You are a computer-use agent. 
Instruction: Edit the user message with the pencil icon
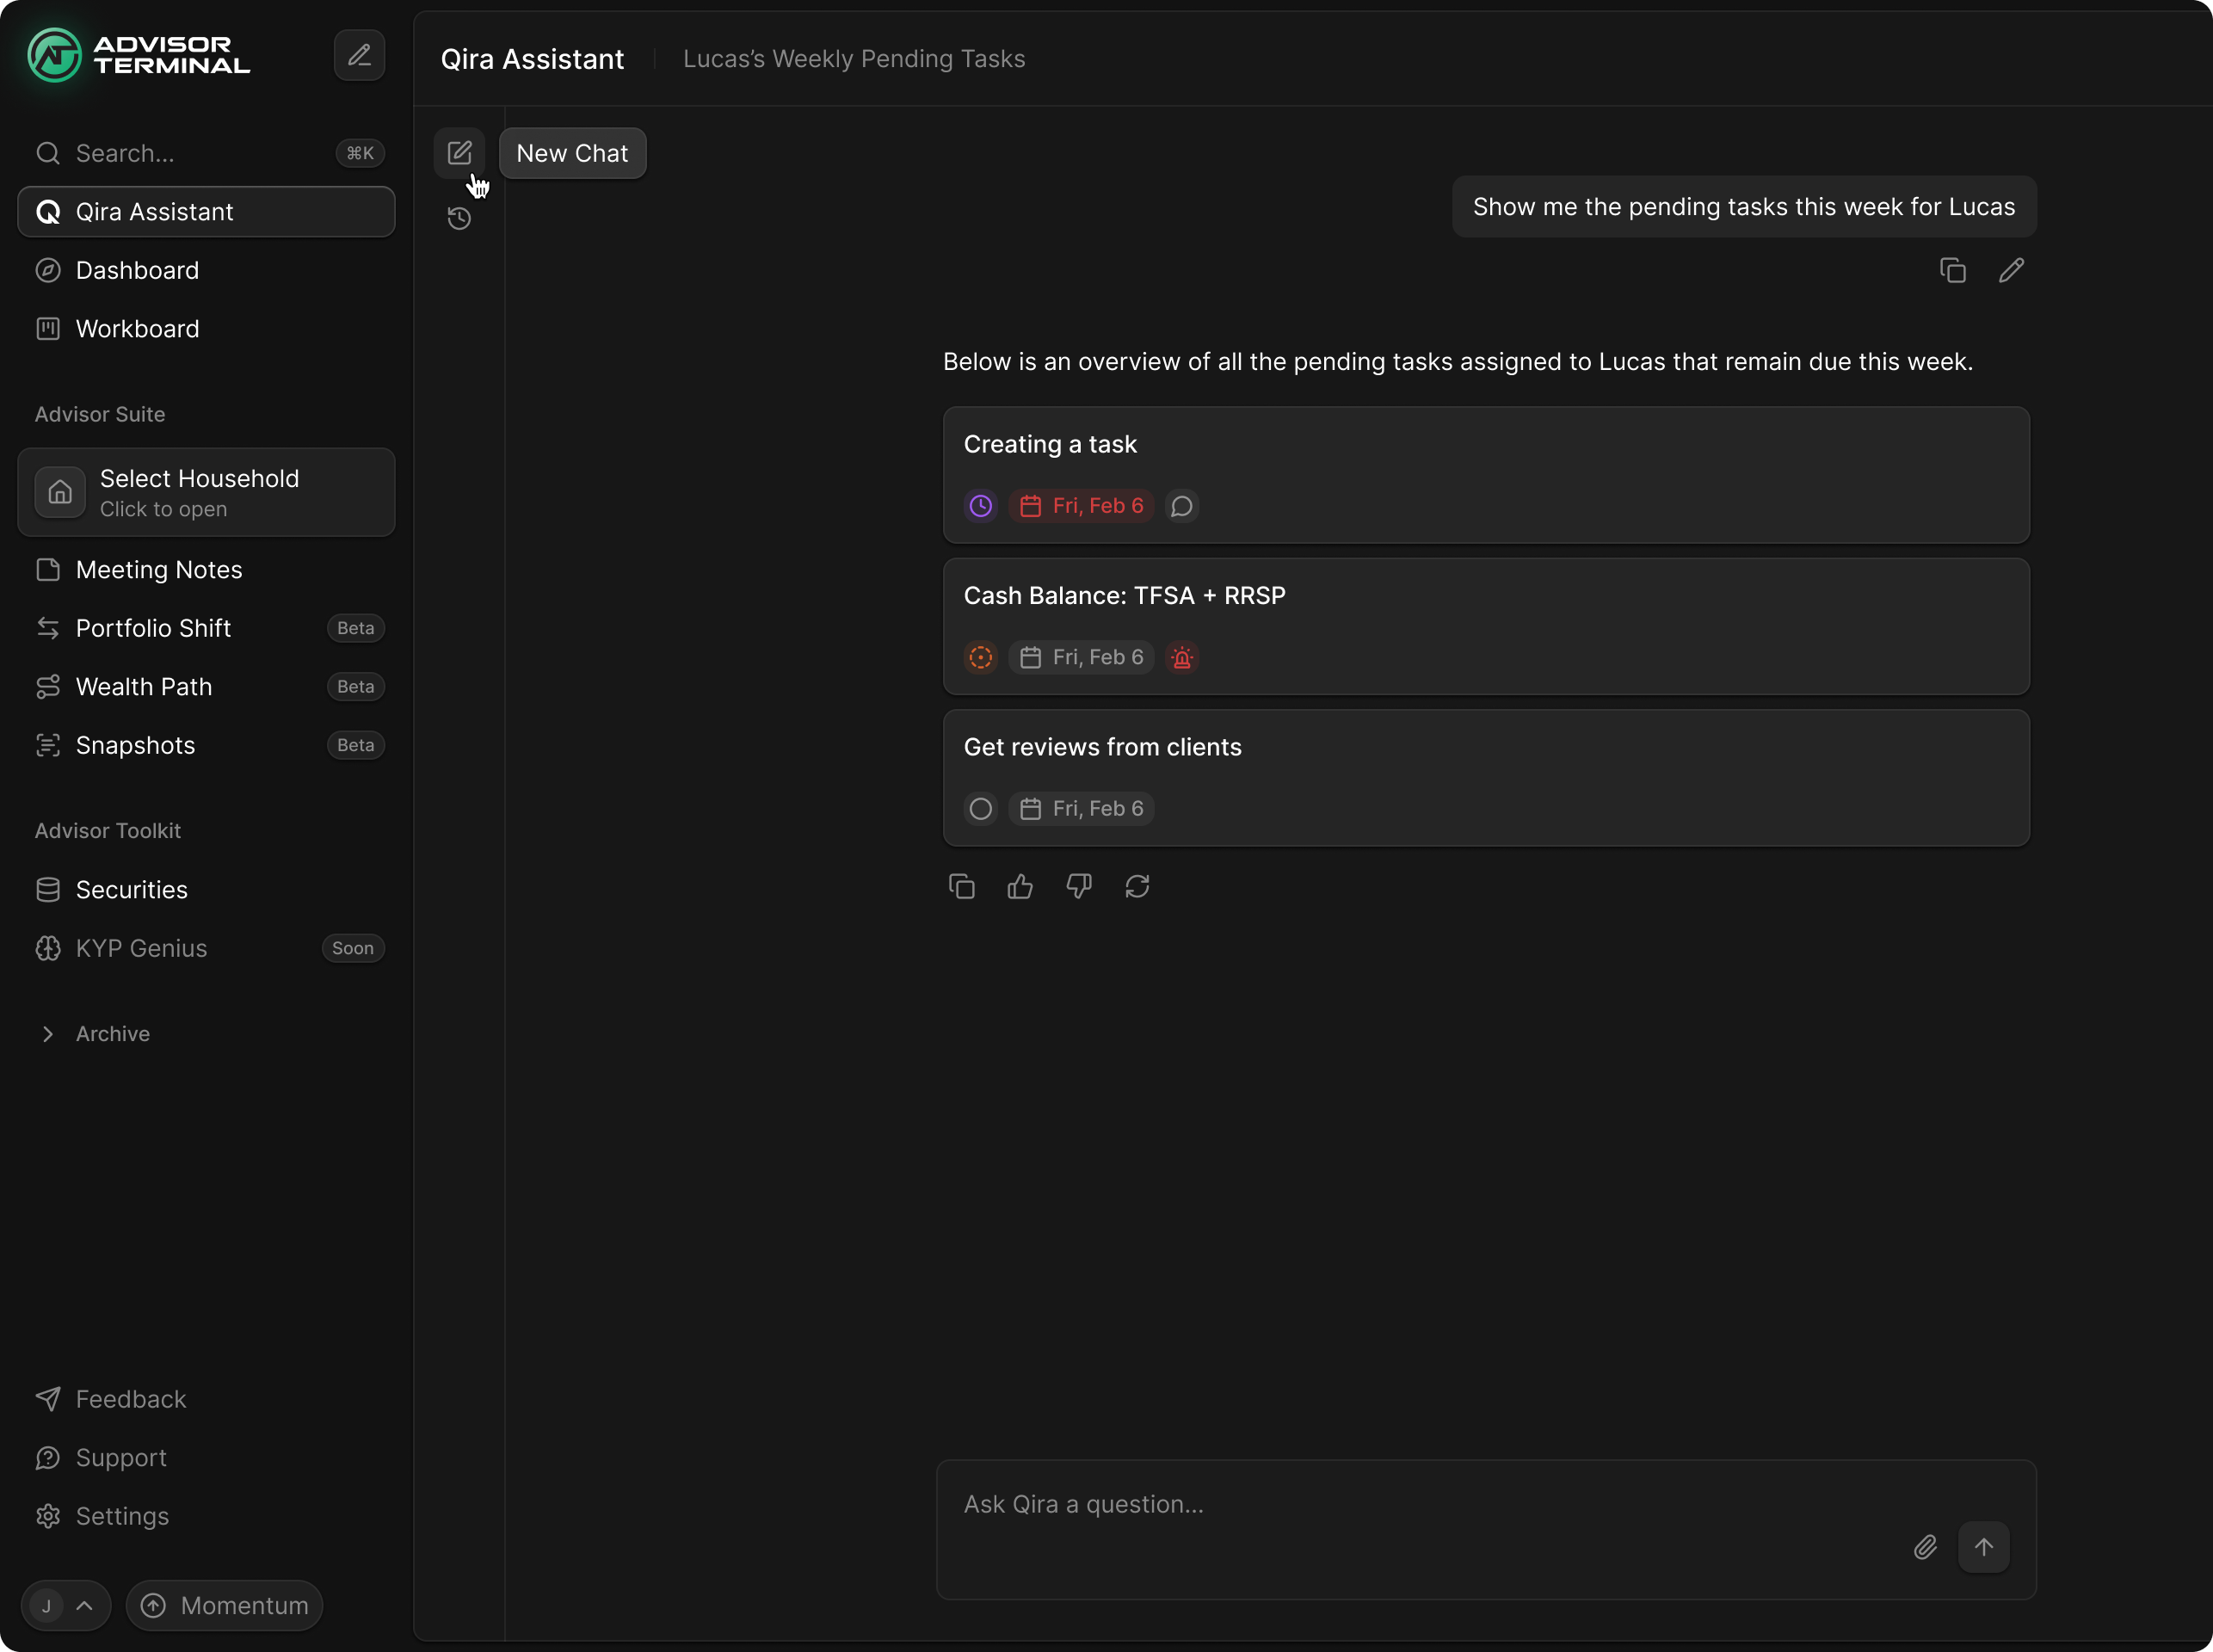(x=2011, y=270)
